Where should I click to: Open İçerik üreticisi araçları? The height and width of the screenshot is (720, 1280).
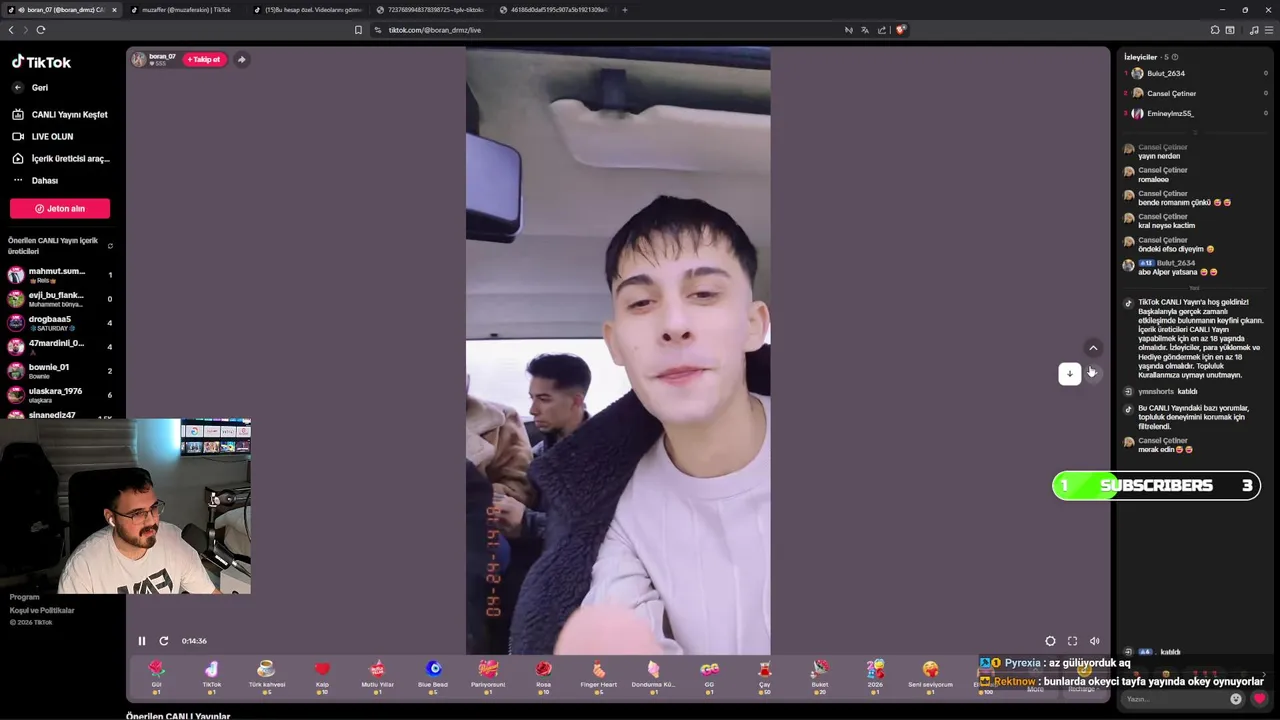[60, 158]
